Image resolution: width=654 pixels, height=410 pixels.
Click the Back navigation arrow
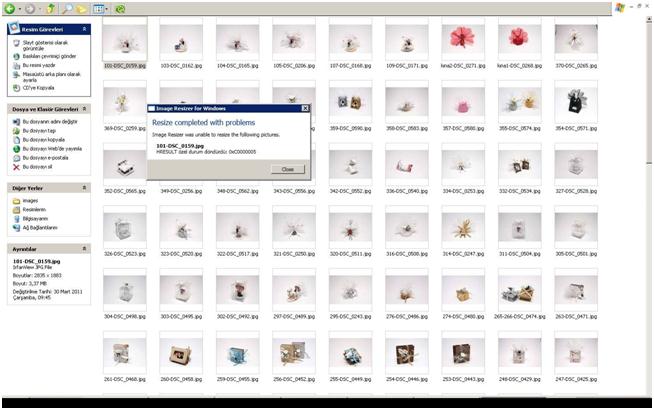(8, 8)
